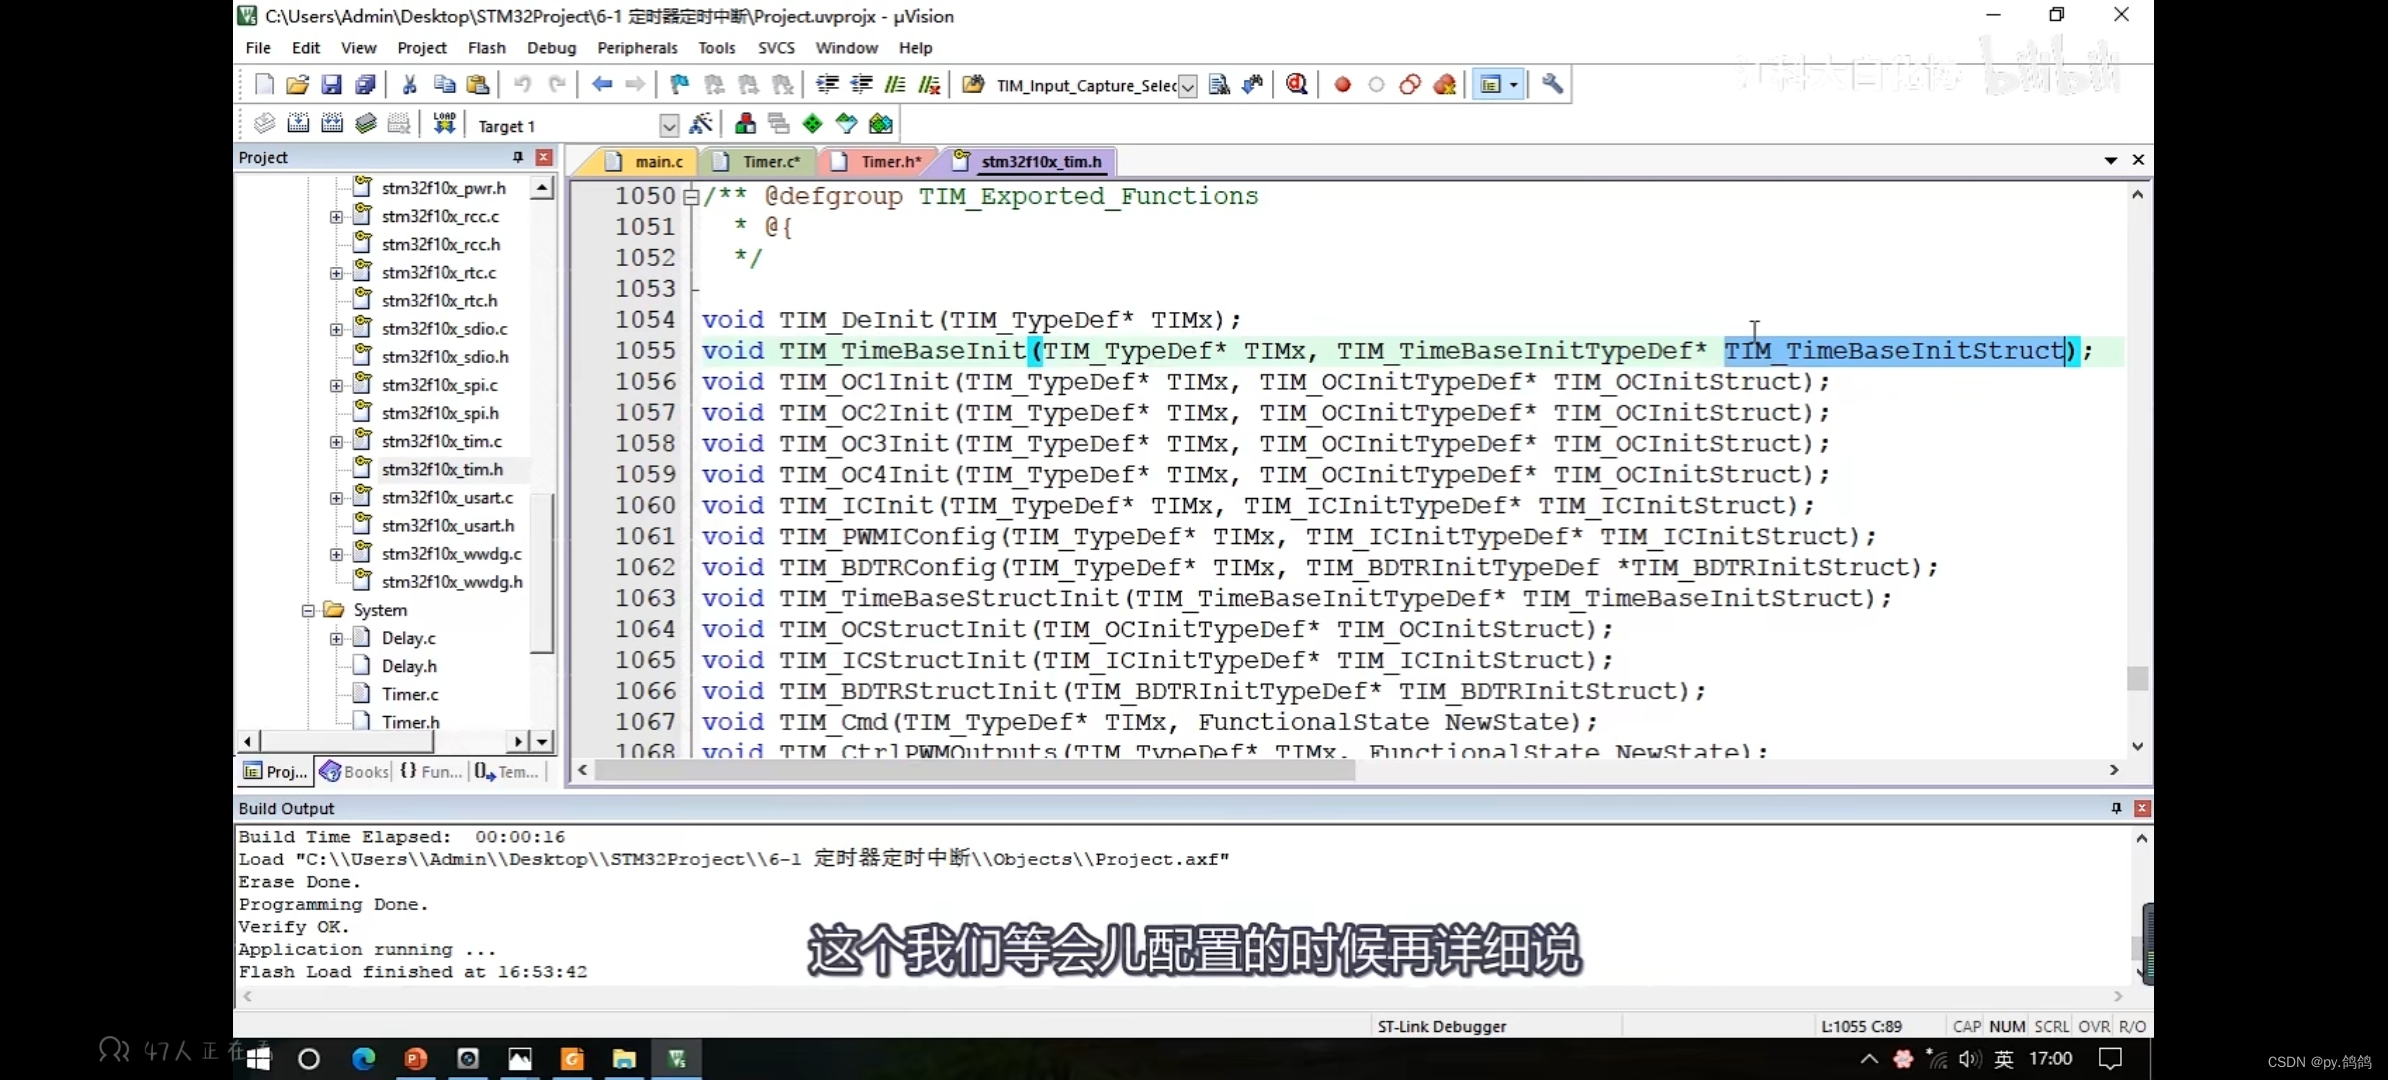This screenshot has width=2388, height=1080.
Task: Disable all breakpoints icon
Action: (x=1410, y=85)
